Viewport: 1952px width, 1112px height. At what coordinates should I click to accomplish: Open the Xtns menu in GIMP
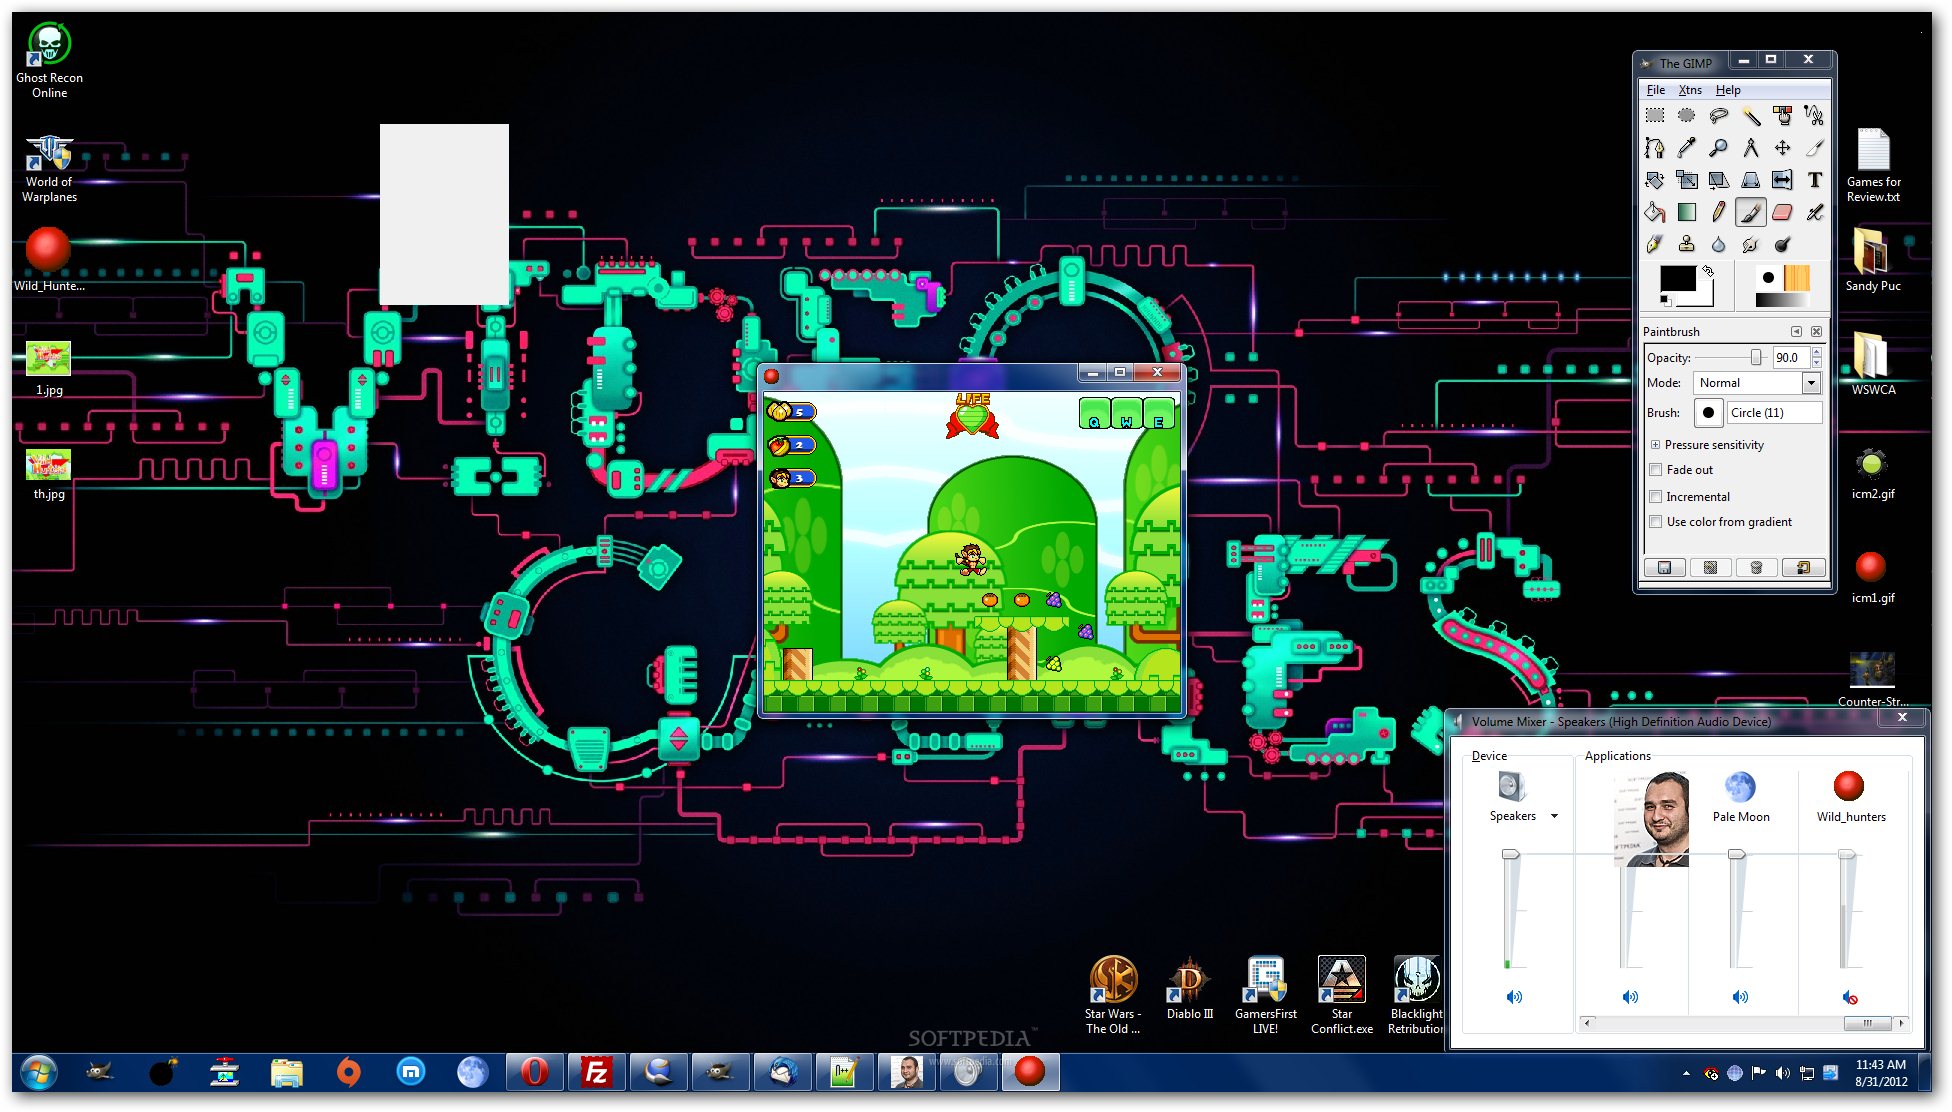(1690, 89)
